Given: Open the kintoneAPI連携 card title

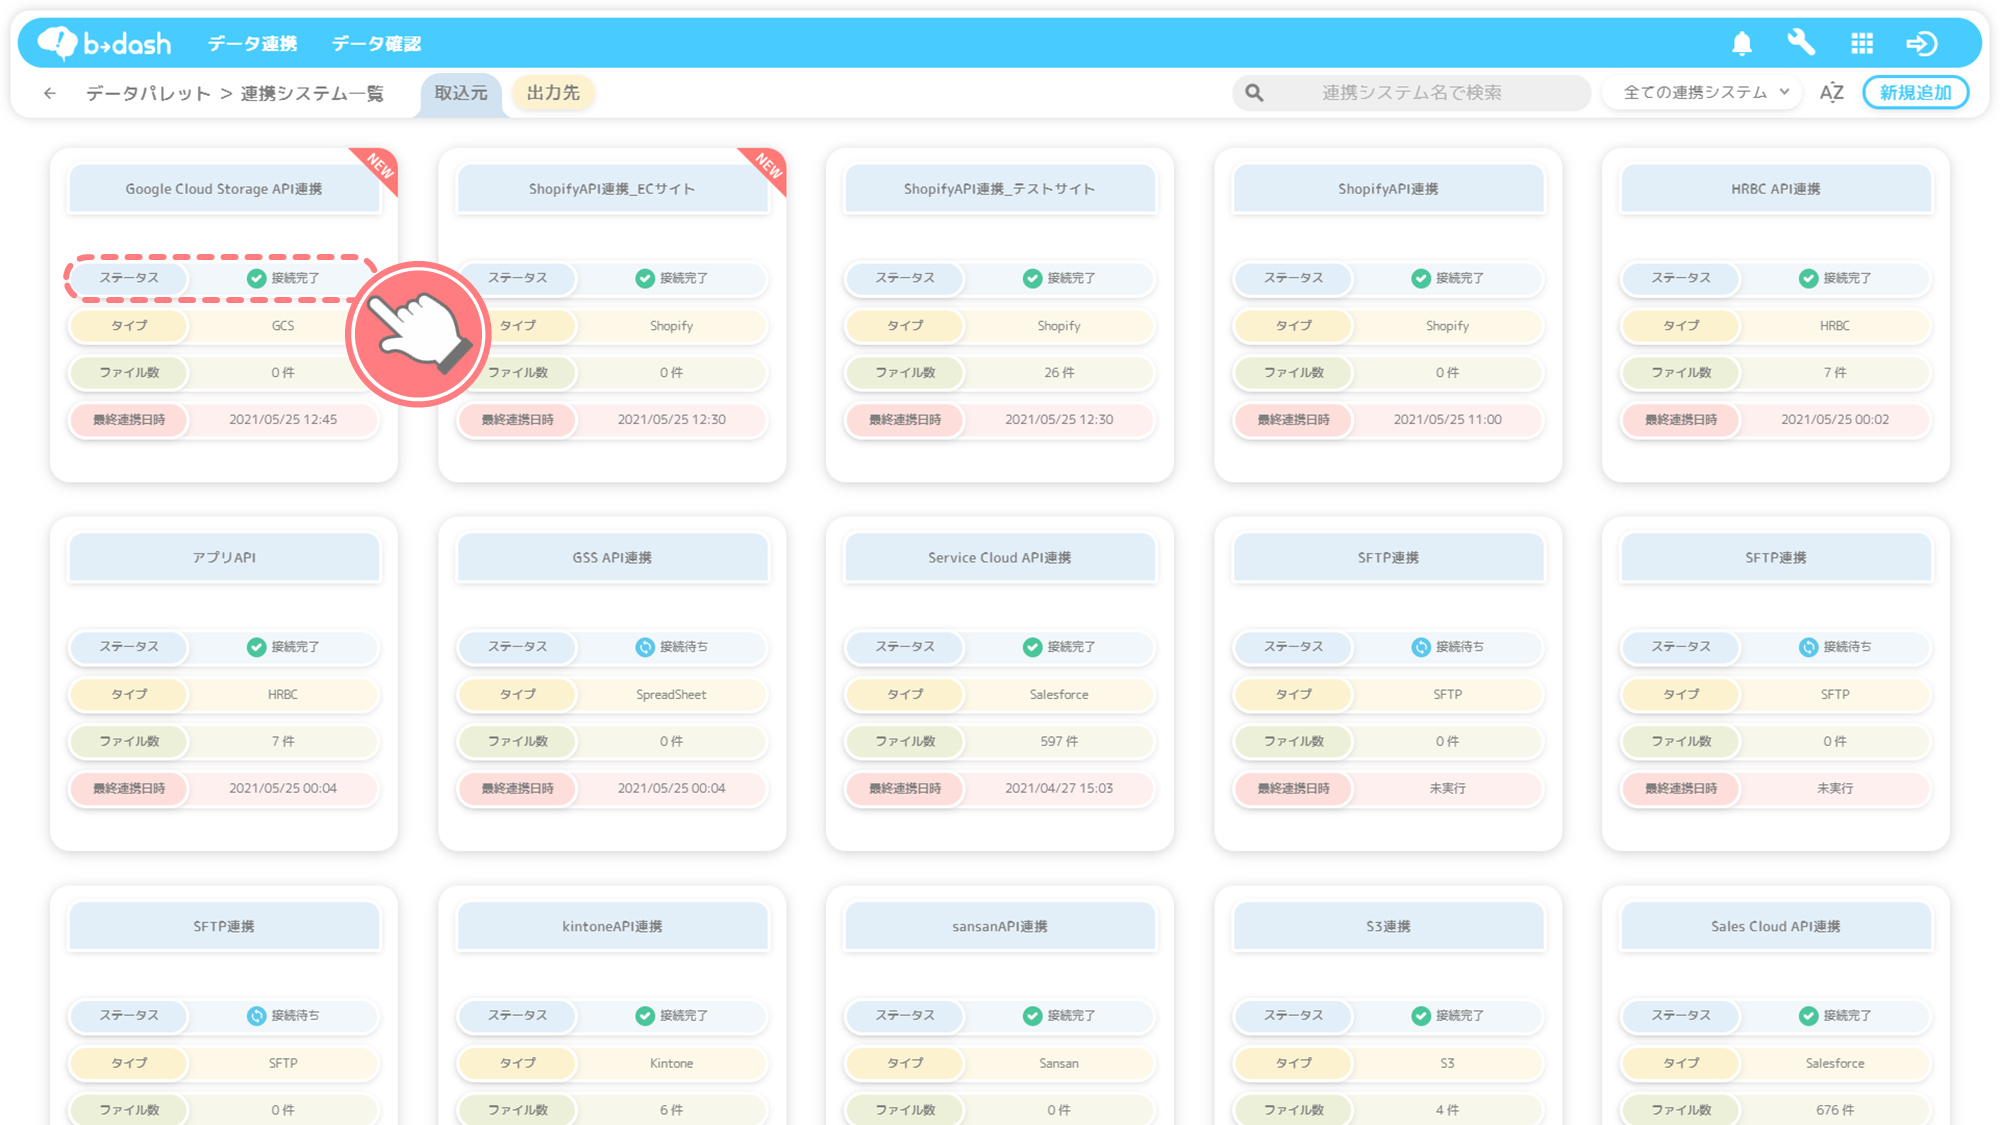Looking at the screenshot, I should (x=612, y=926).
